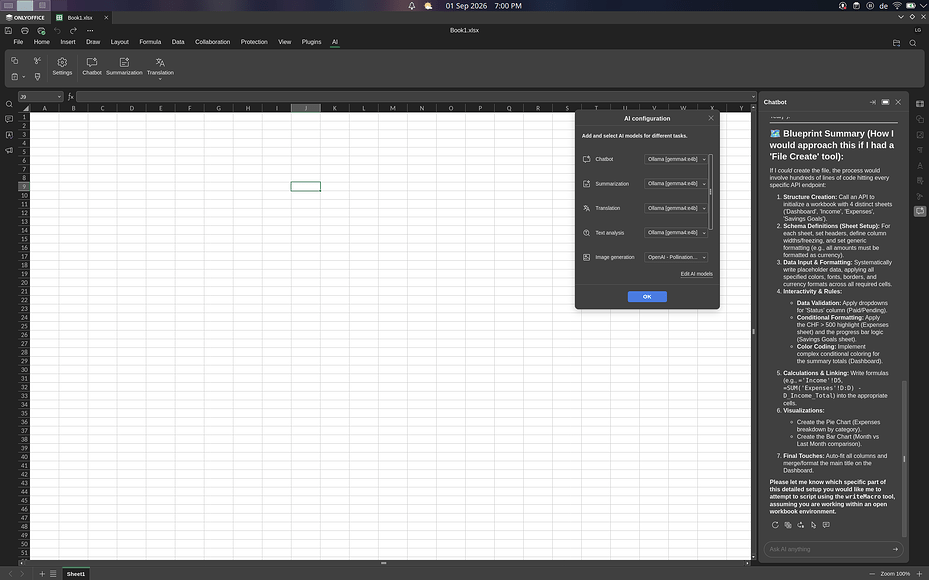Open the Summarization model dropdown

click(676, 184)
